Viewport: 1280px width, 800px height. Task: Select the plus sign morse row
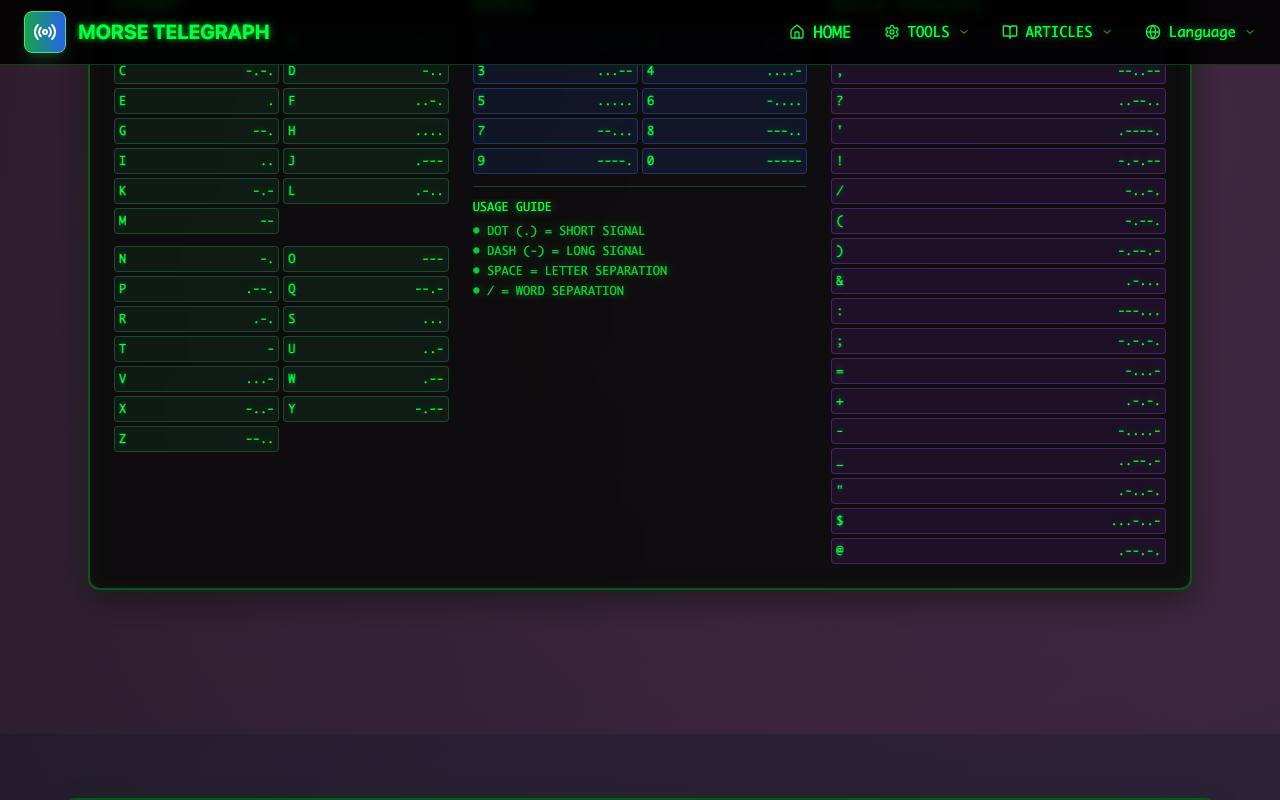tap(998, 401)
